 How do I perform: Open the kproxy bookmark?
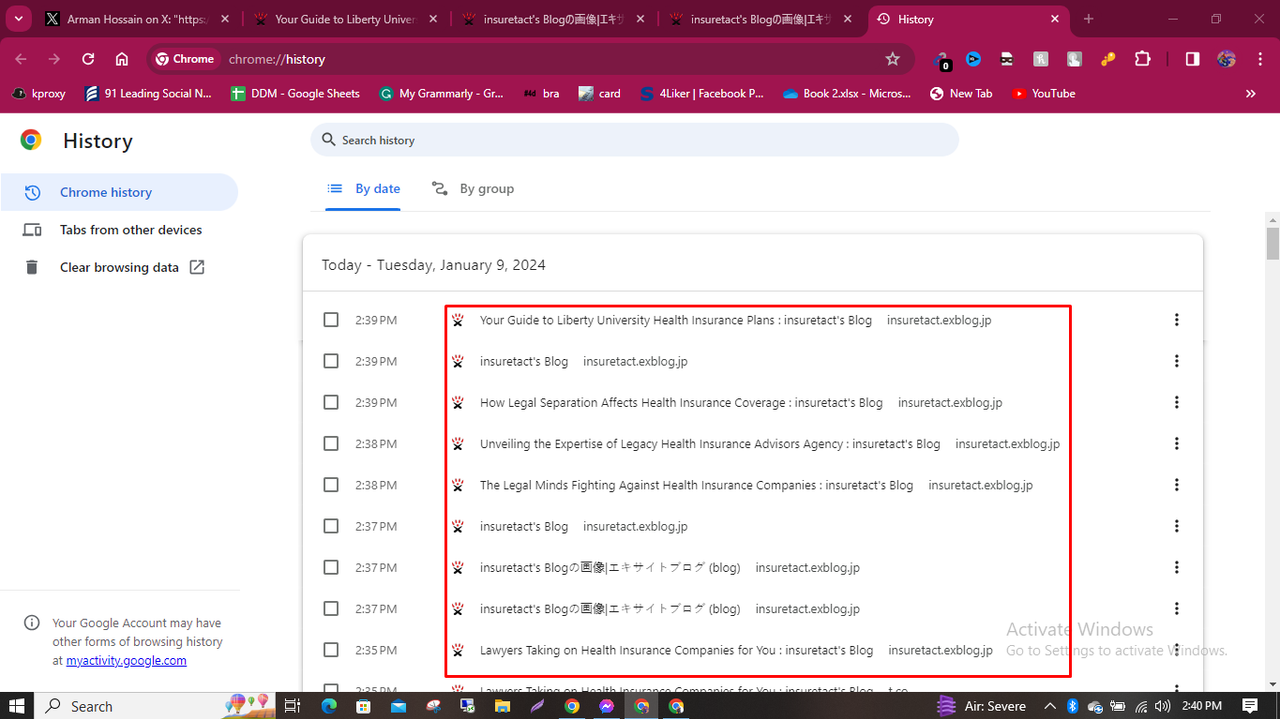click(x=39, y=93)
